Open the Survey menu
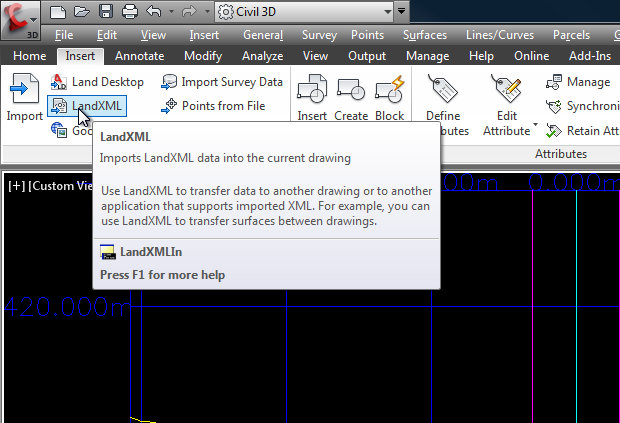 point(319,35)
